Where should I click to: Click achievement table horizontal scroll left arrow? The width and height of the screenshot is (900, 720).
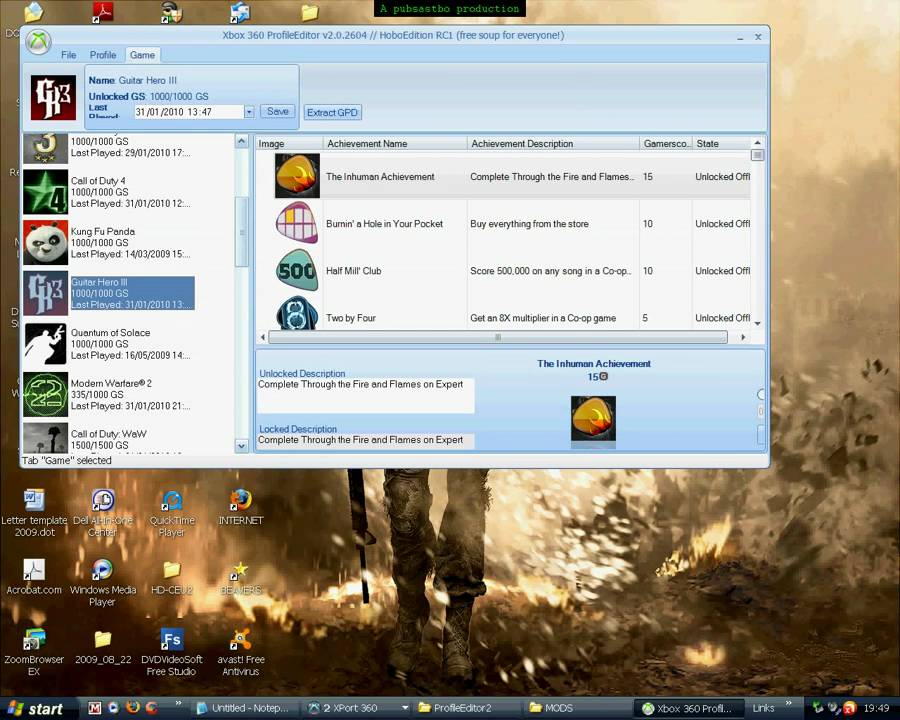click(x=263, y=337)
